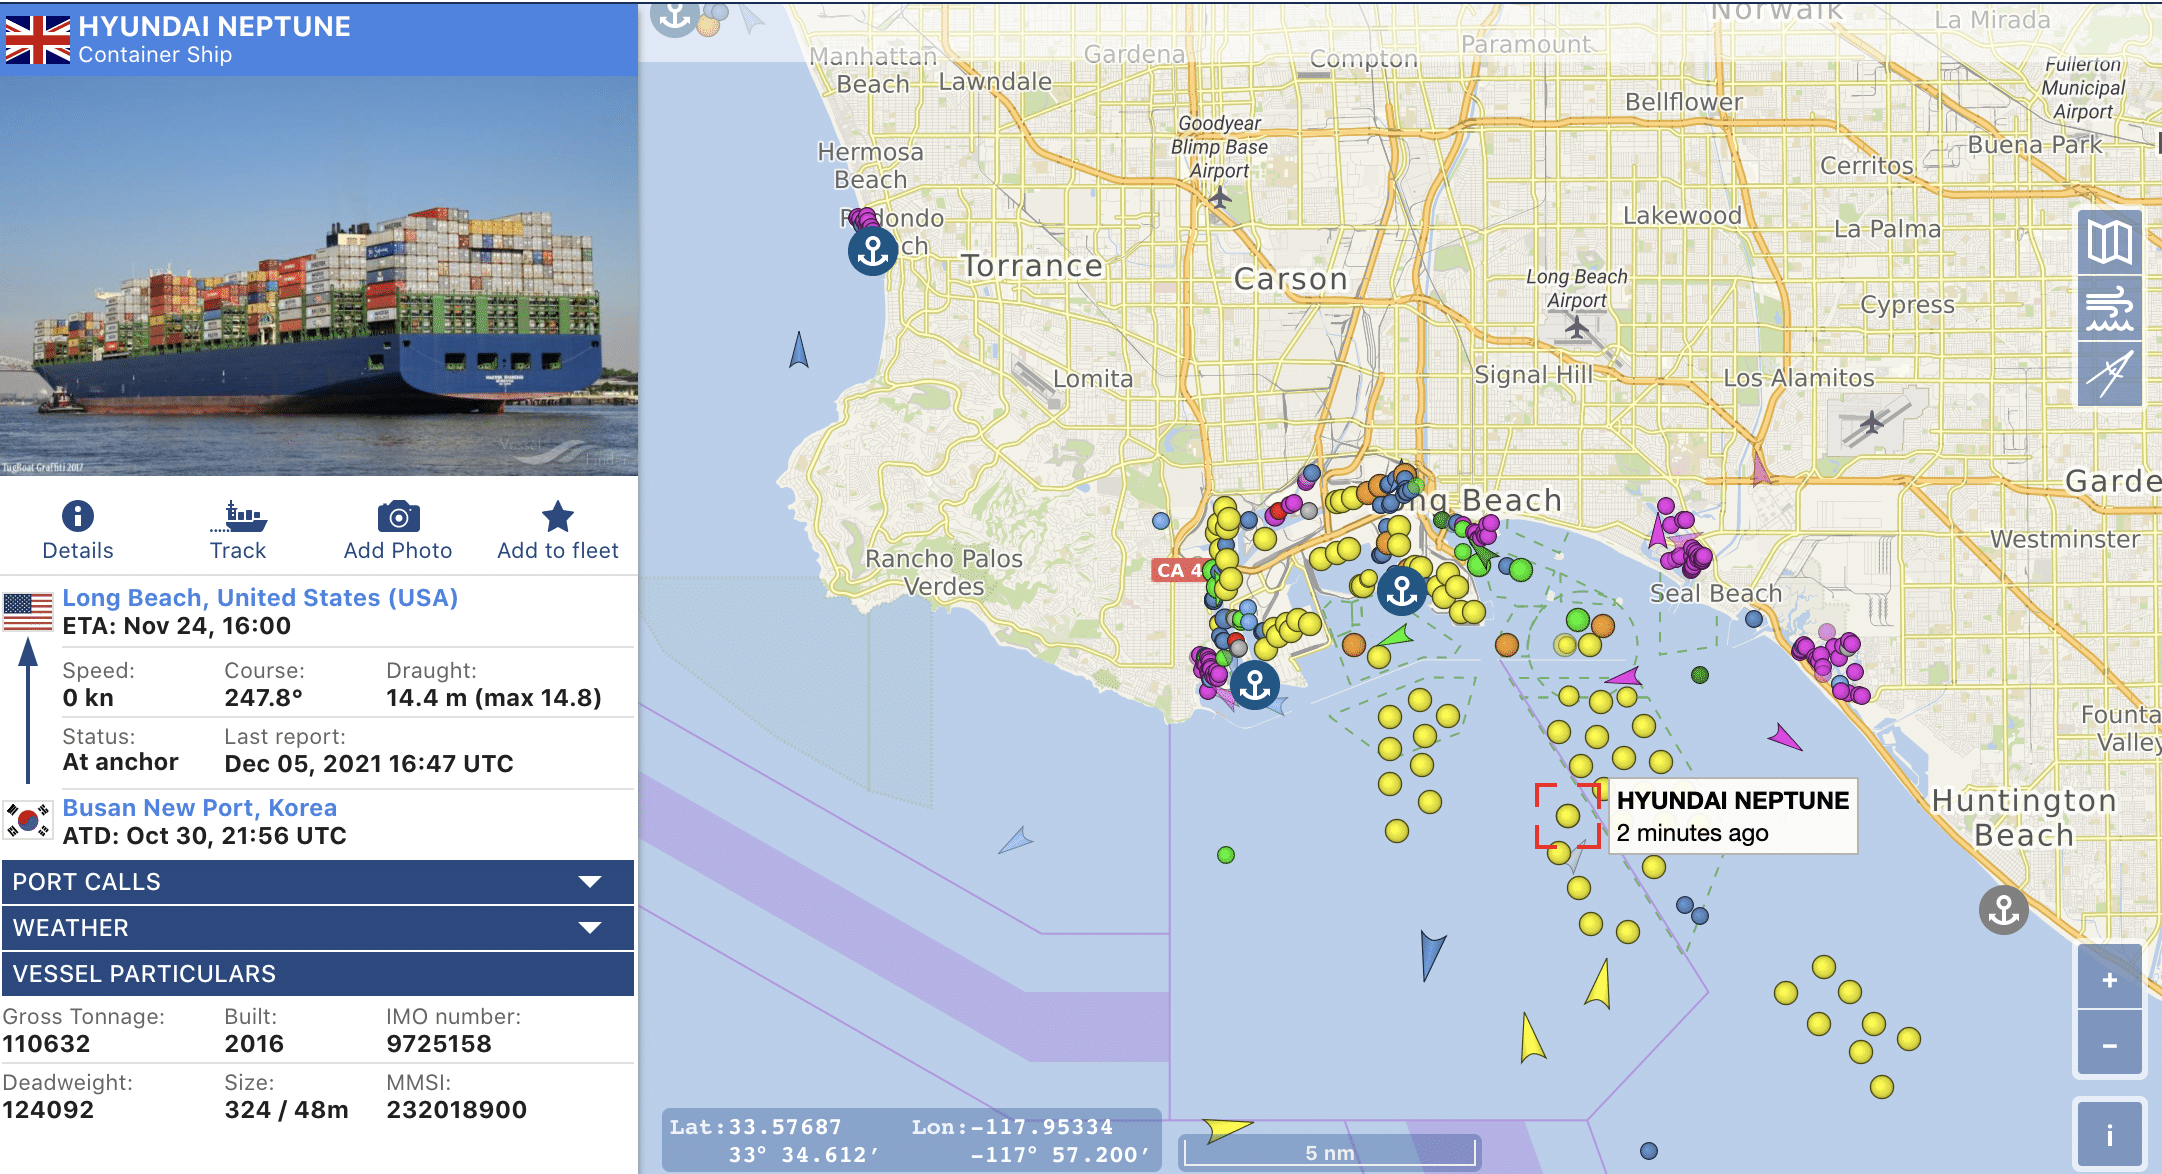Click the HYUNDAI NEPTUNE map tooltip label
2162x1174 pixels.
pyautogui.click(x=1732, y=816)
